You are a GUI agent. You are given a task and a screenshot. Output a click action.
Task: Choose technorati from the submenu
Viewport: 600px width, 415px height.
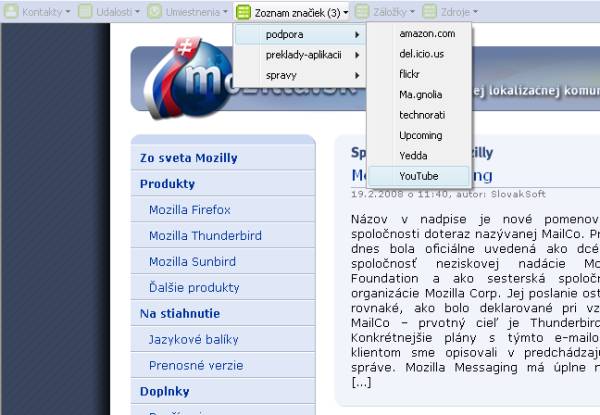419,115
